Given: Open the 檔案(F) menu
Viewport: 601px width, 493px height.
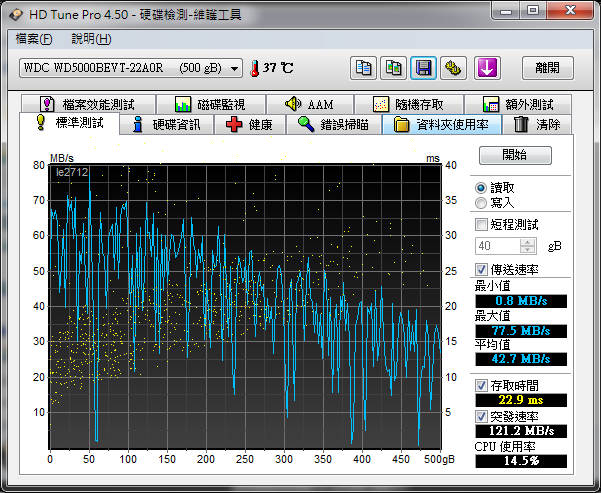Looking at the screenshot, I should [34, 39].
